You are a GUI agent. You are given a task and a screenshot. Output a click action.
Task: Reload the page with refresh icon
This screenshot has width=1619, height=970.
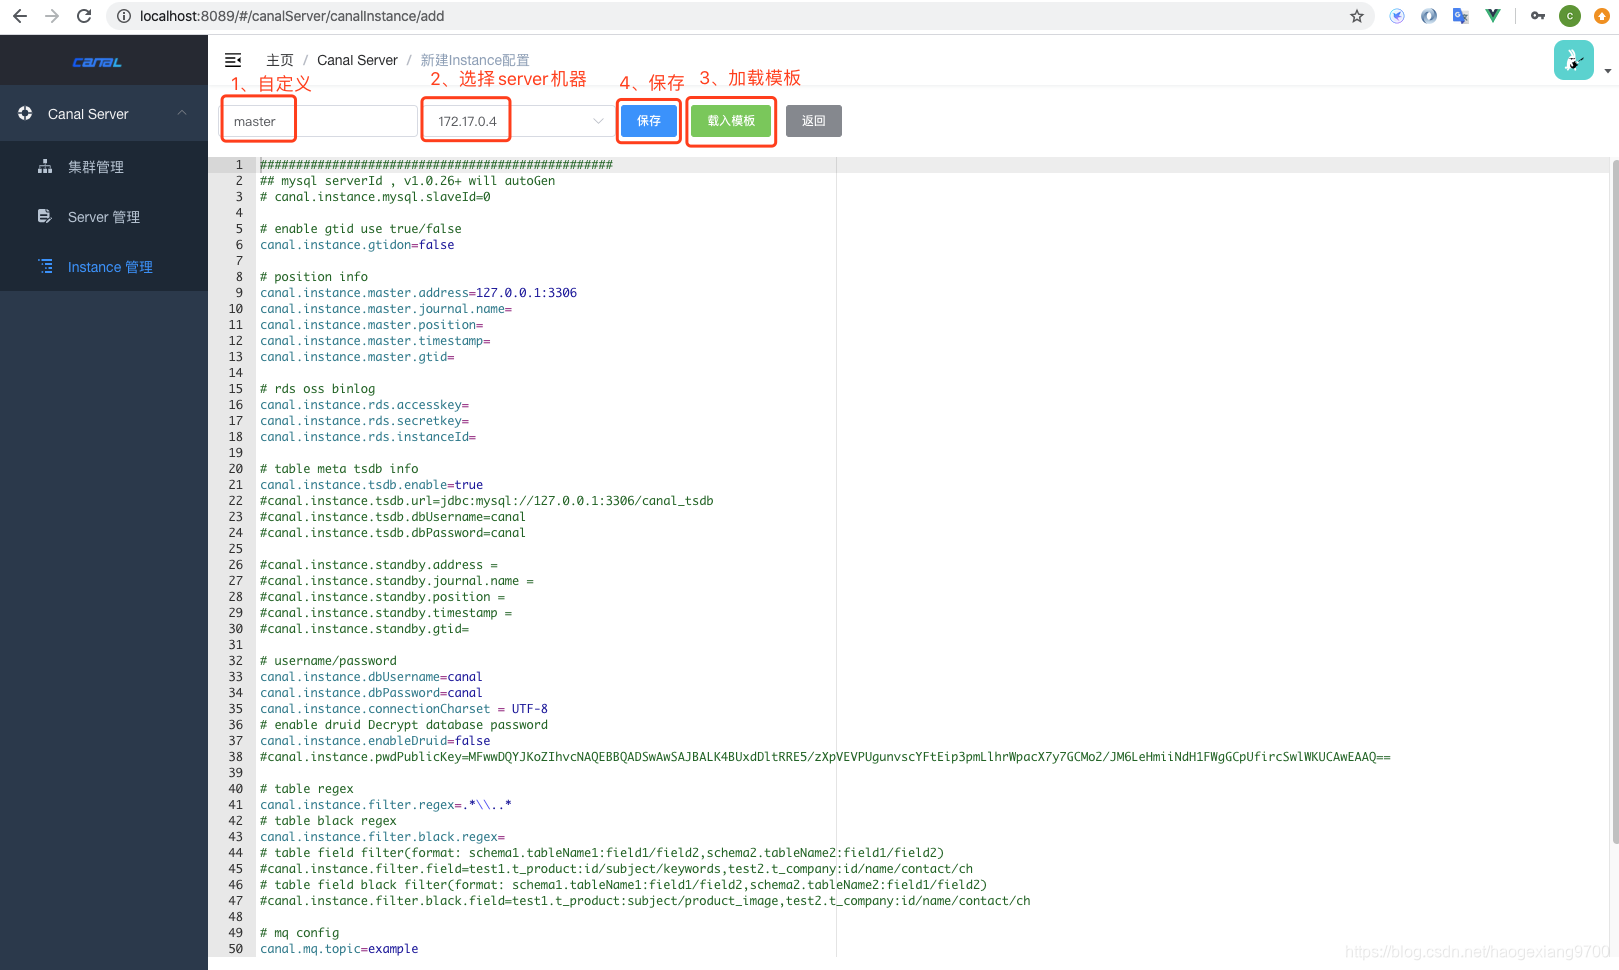pyautogui.click(x=84, y=16)
